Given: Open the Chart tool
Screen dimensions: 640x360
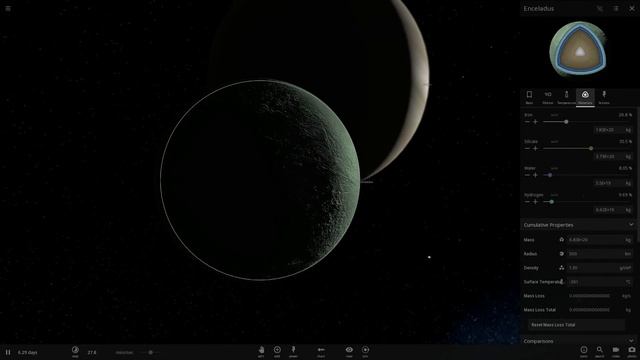Looking at the screenshot, I should click(x=321, y=351).
